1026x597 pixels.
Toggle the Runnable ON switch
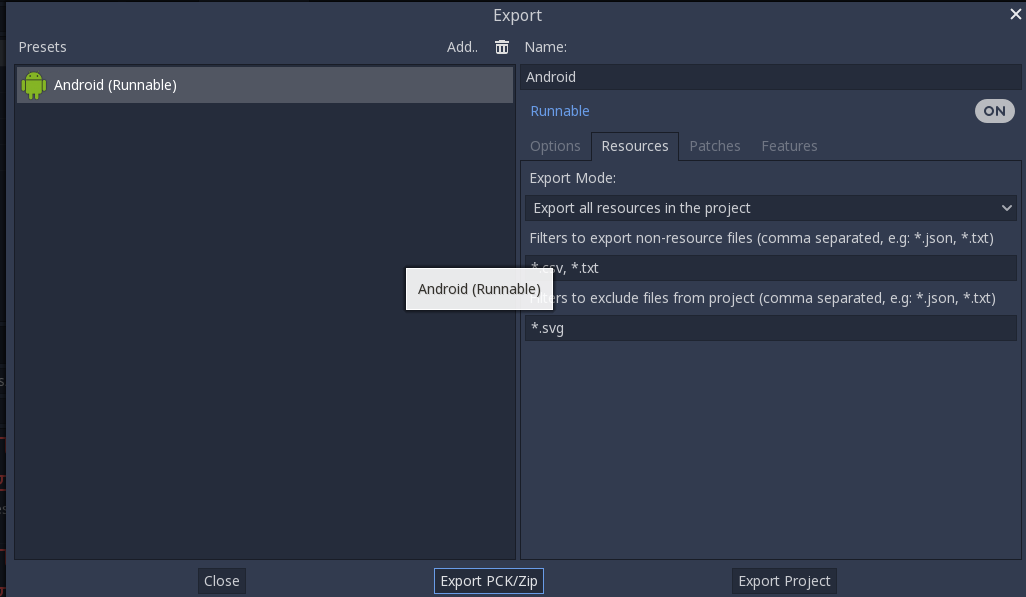(x=995, y=111)
